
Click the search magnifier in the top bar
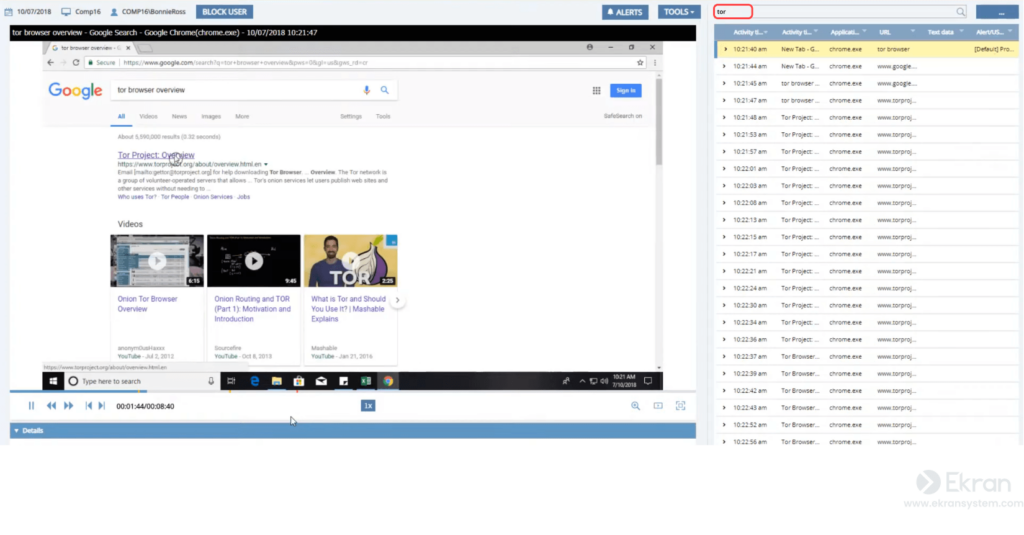point(960,12)
